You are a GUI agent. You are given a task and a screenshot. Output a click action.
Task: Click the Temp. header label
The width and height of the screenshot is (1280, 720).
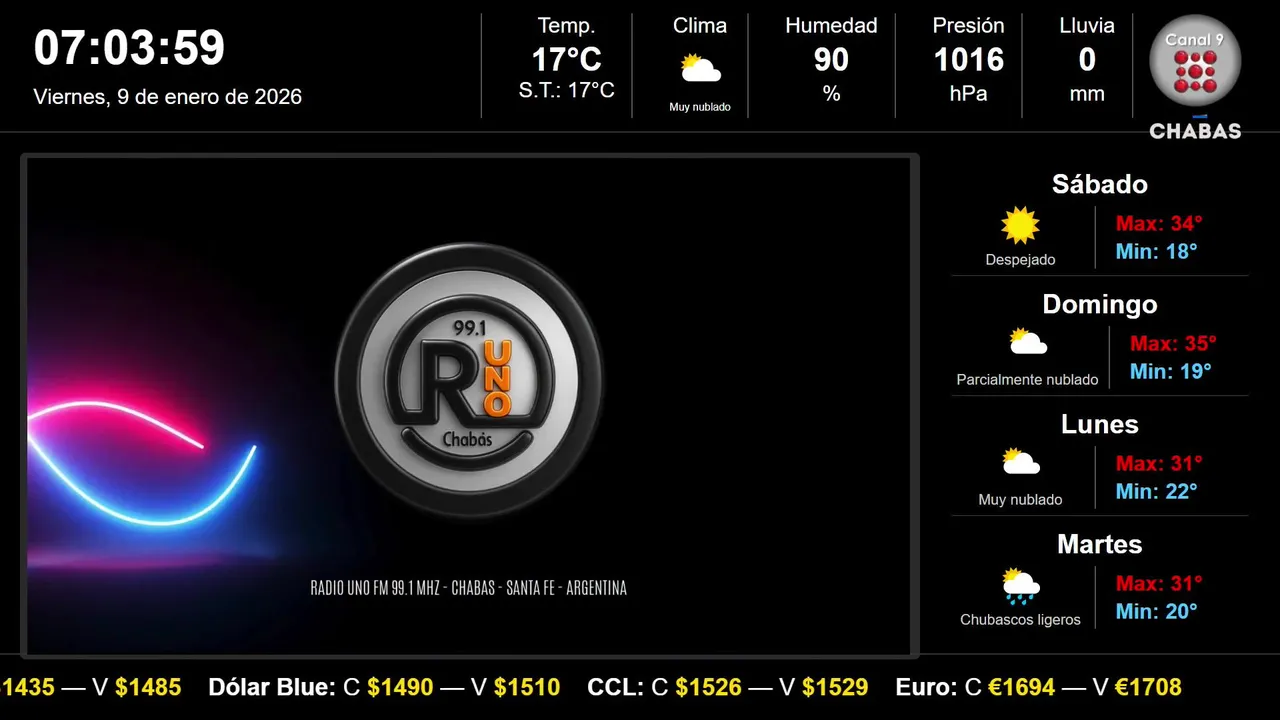(x=567, y=26)
